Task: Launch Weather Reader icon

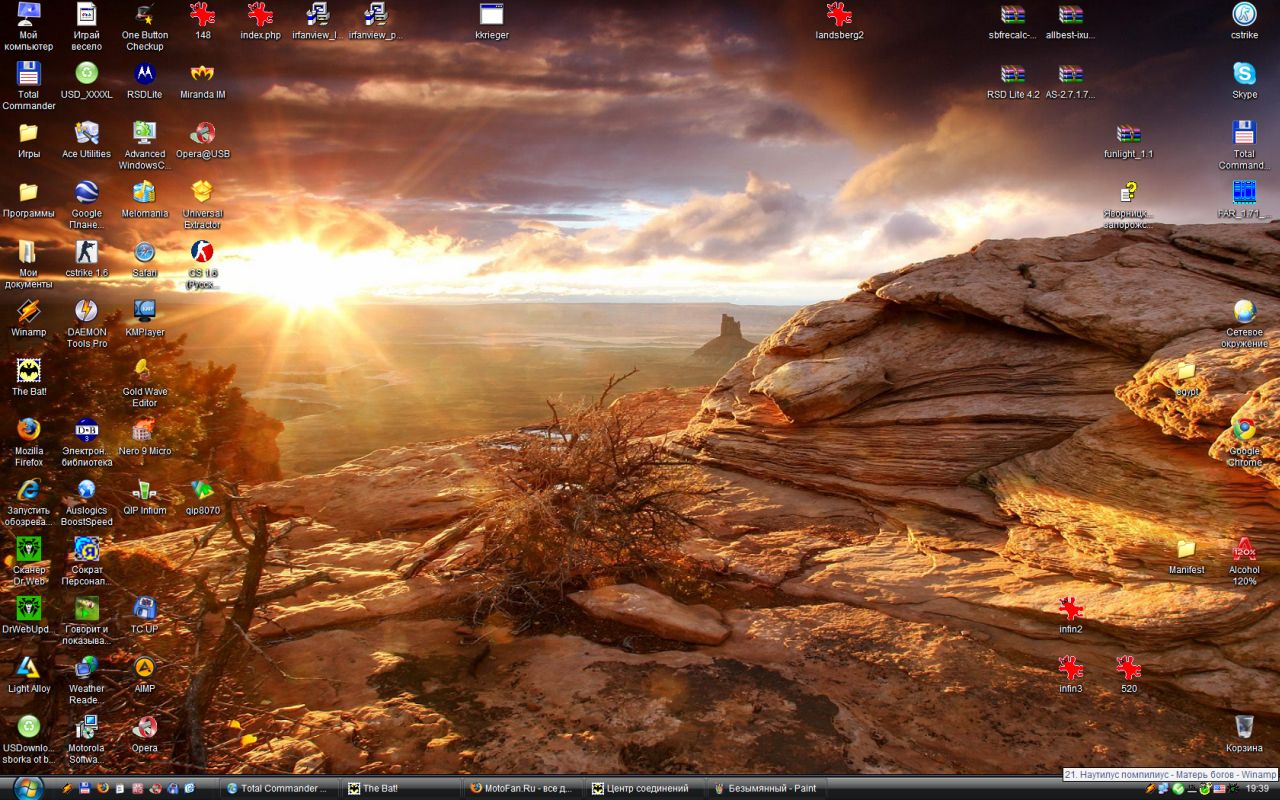Action: tap(87, 680)
